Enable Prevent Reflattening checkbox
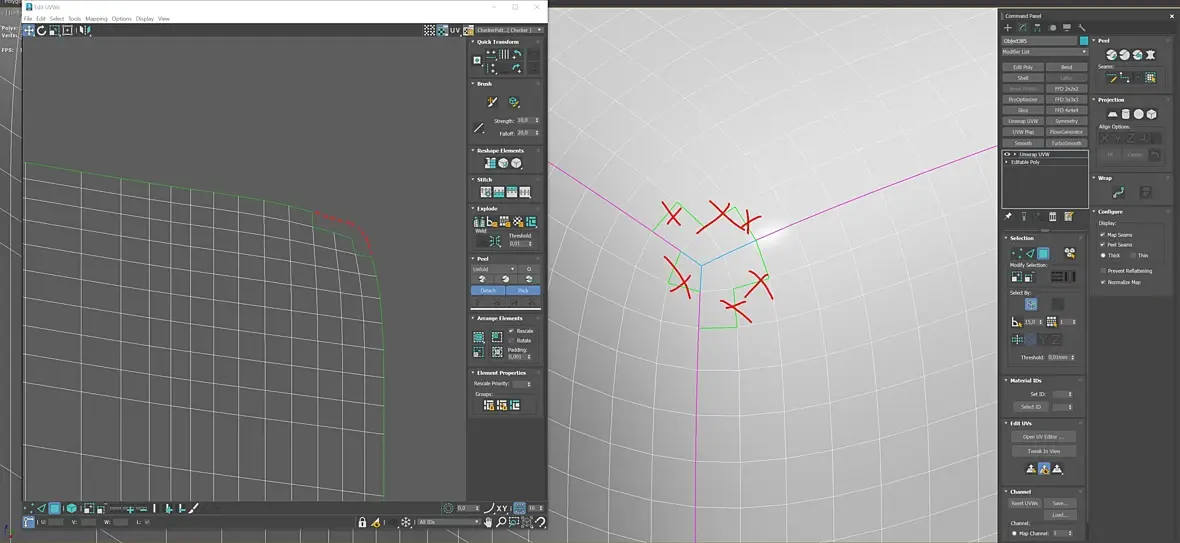Screen dimensions: 1180x543 pos(1103,271)
